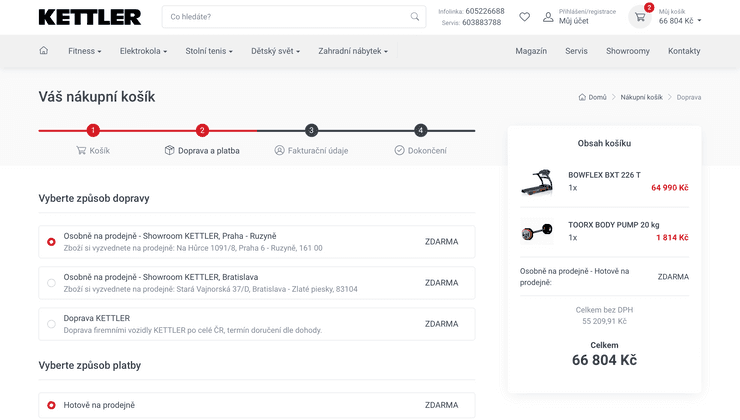Select pickup at Bratislava showroom
The image size is (740, 420).
pyautogui.click(x=52, y=283)
